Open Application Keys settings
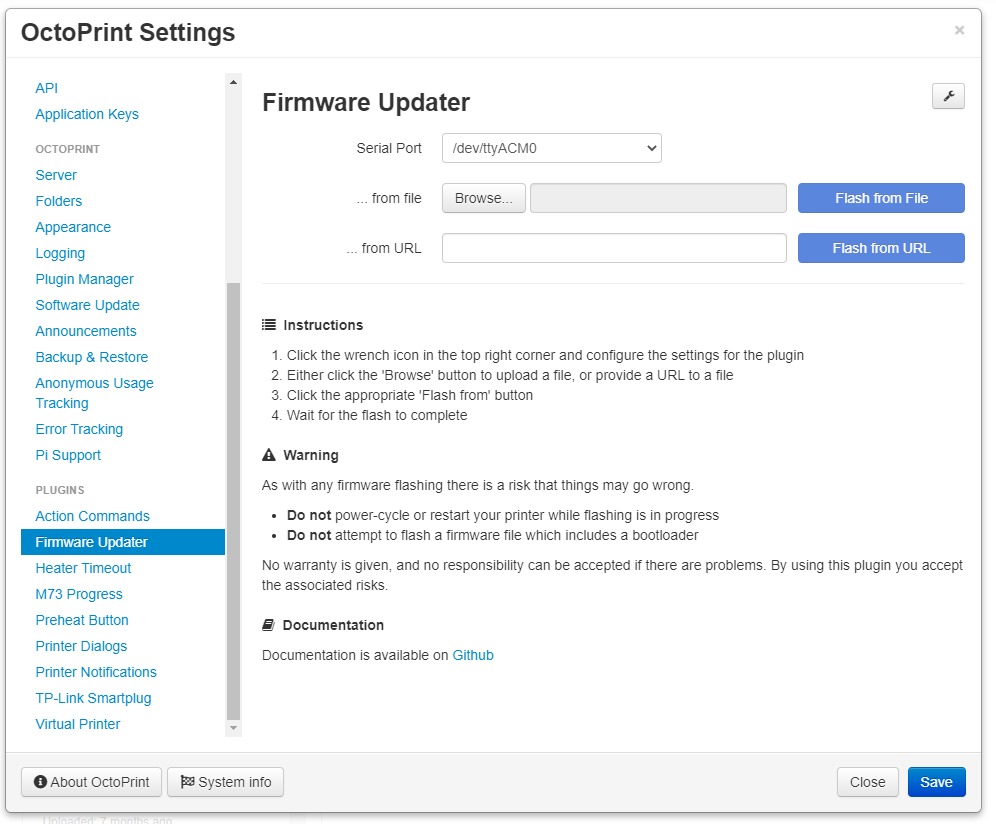 point(87,114)
